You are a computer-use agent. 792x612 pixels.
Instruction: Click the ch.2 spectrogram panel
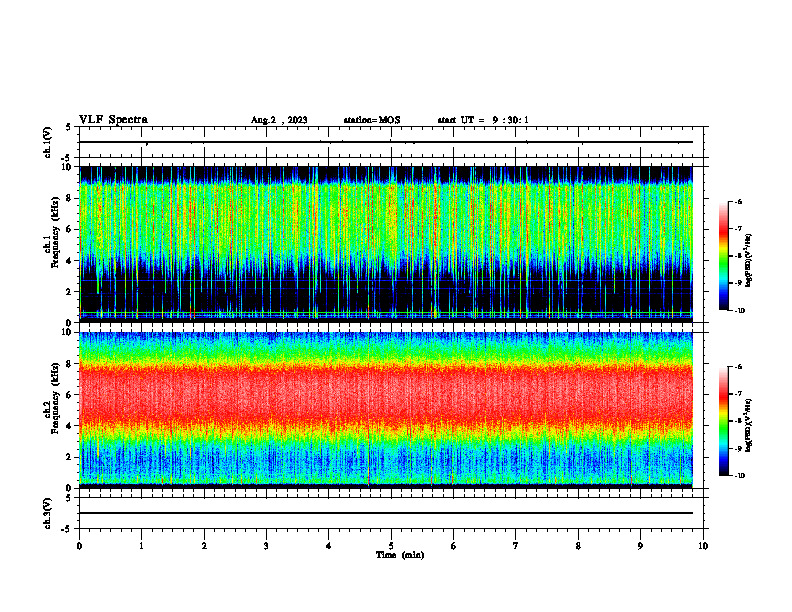coord(386,410)
